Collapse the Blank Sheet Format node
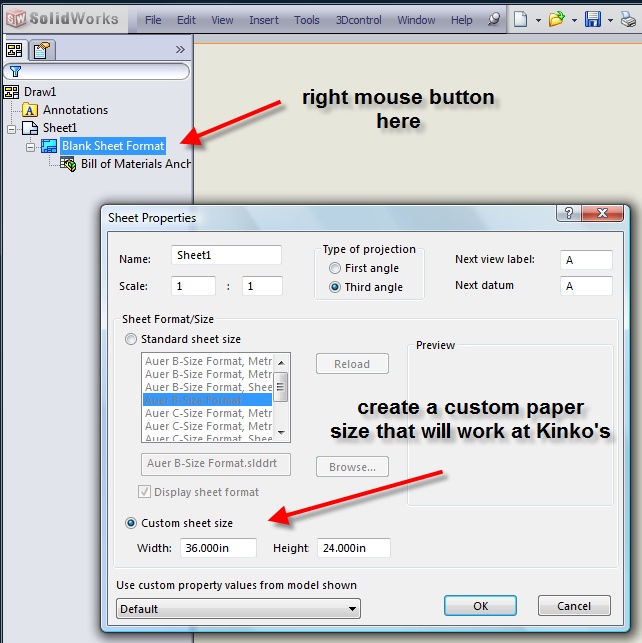The image size is (642, 643). click(30, 147)
